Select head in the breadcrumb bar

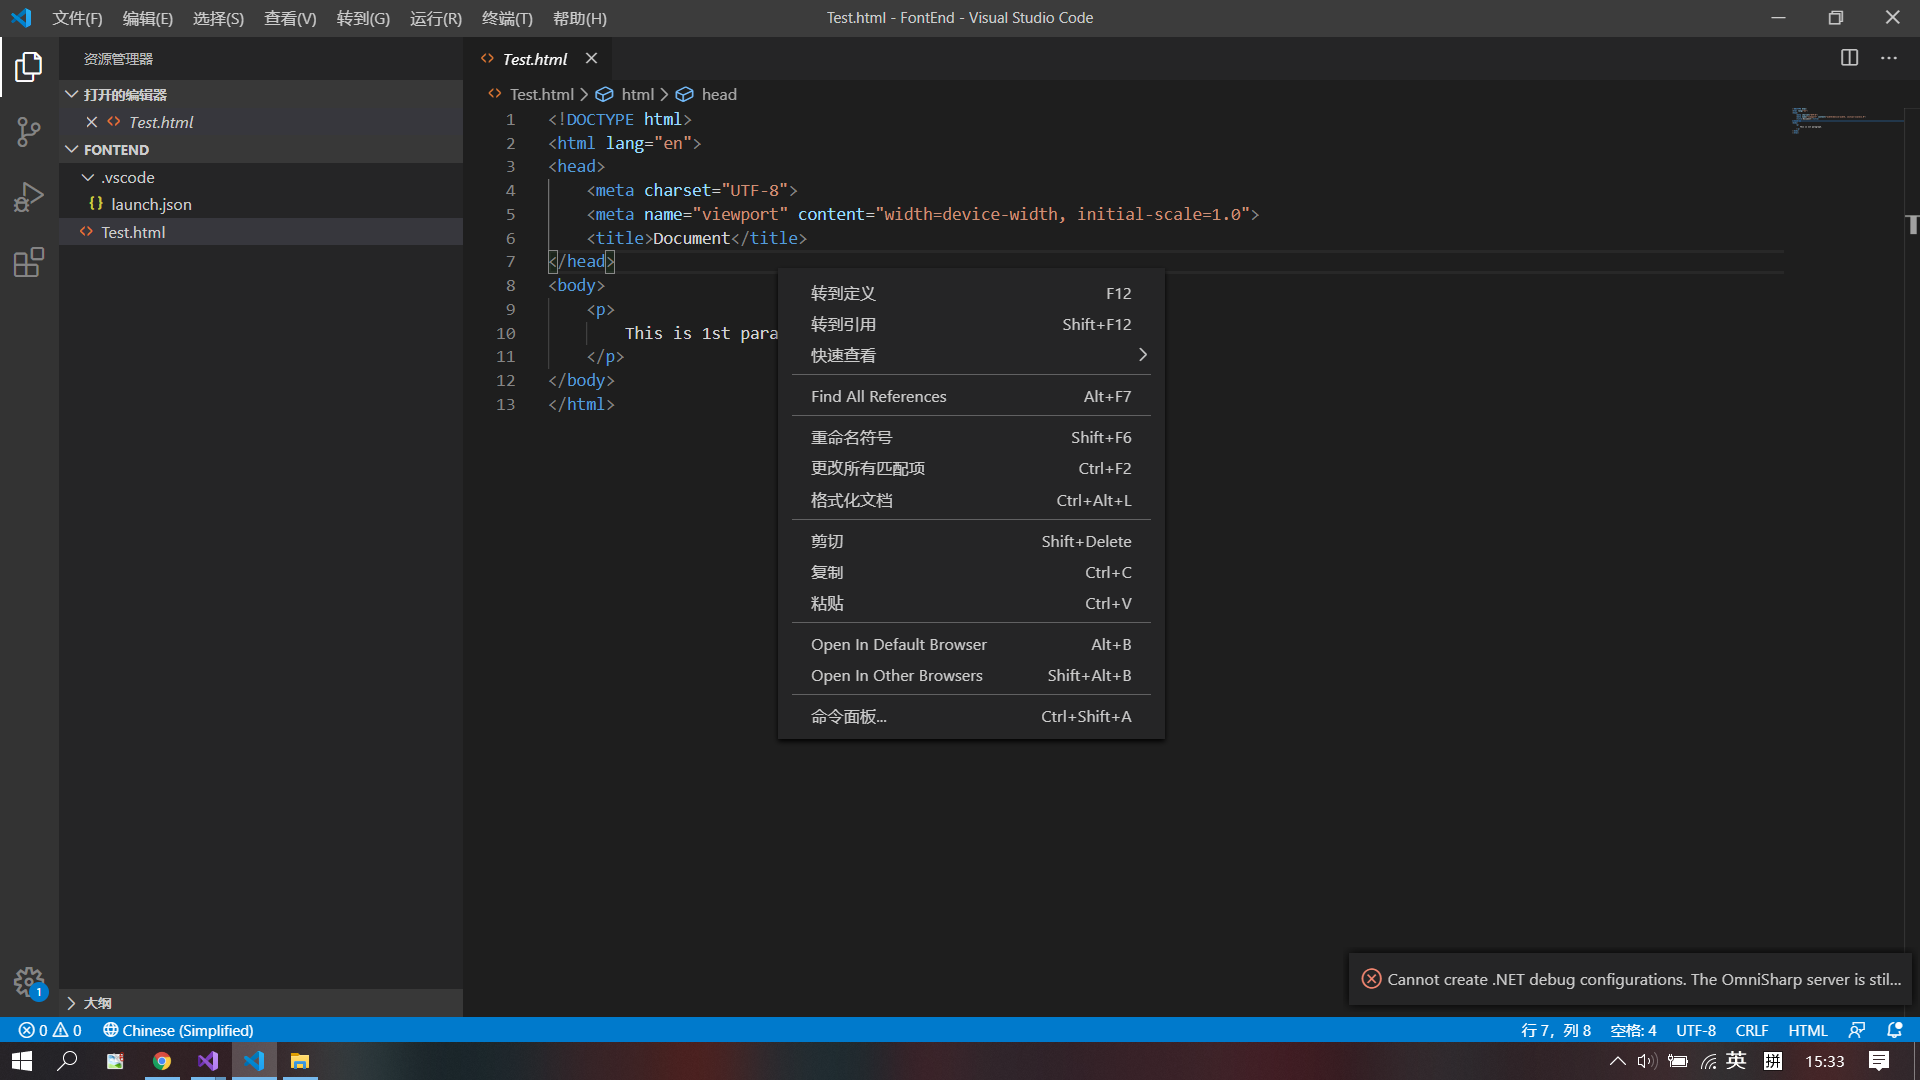(718, 94)
